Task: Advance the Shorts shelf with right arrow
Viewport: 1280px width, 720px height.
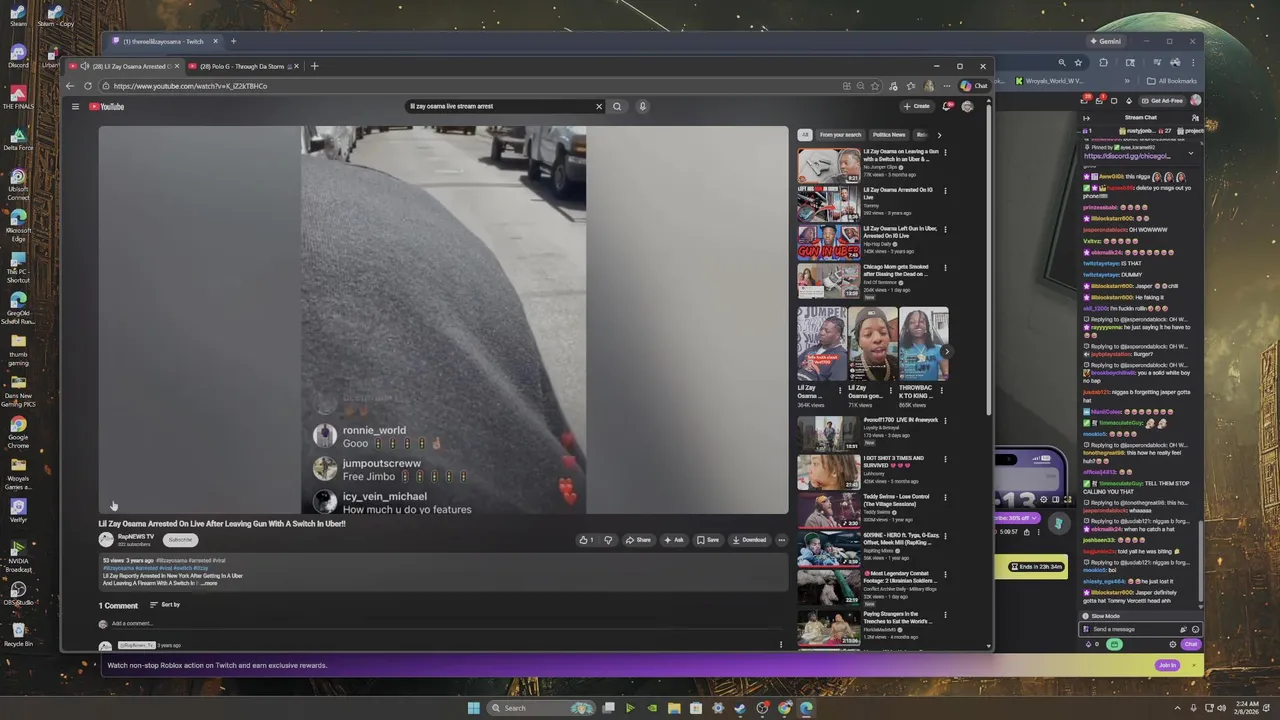Action: [946, 351]
